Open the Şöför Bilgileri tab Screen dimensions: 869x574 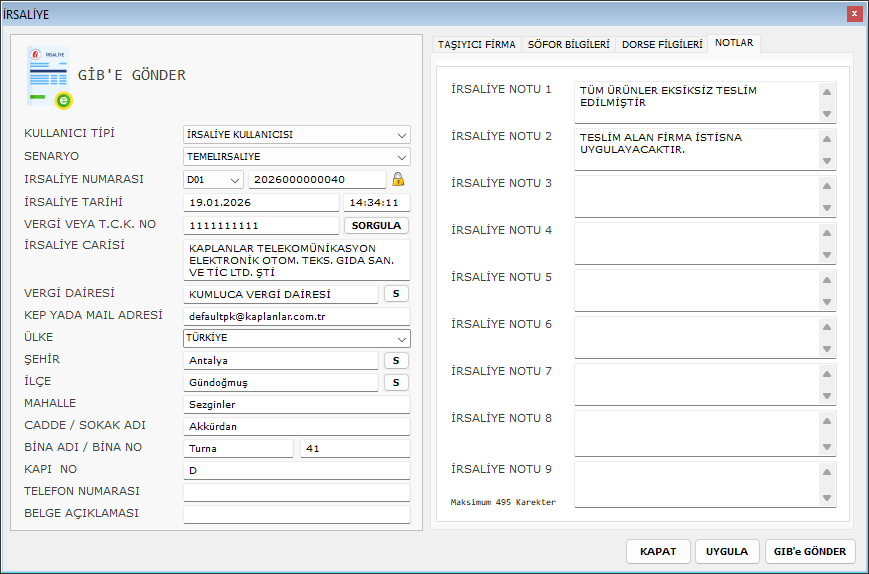click(x=566, y=44)
